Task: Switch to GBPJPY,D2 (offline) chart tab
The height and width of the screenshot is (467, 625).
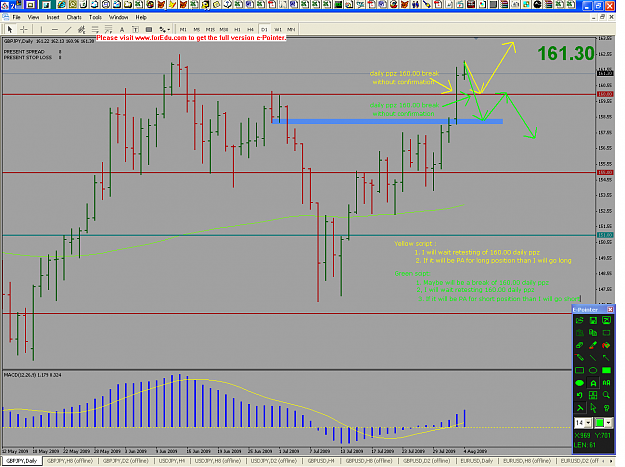Action: point(126,461)
